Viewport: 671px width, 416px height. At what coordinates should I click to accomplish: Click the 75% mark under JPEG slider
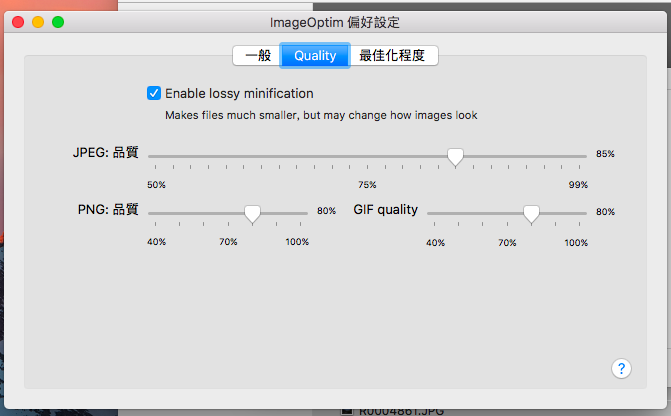pos(367,185)
